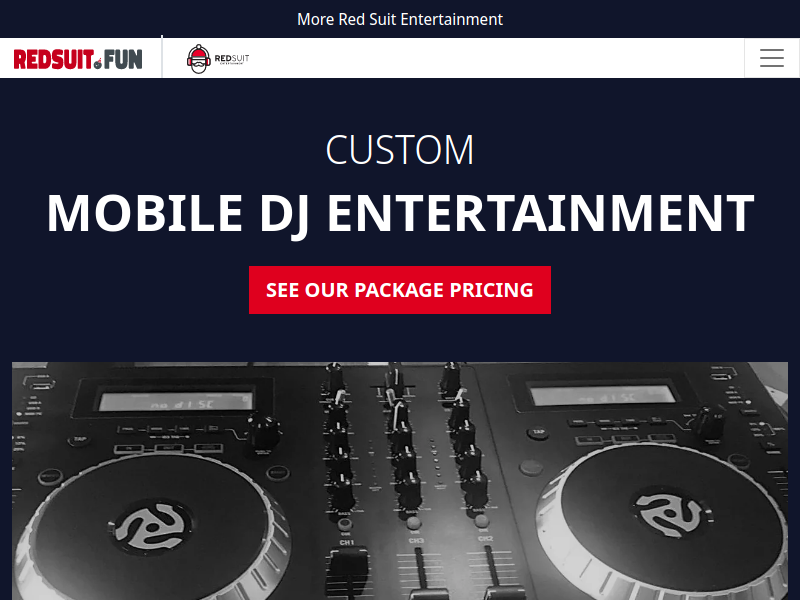
Task: Click the center column of mixer knobs
Action: [x=403, y=439]
